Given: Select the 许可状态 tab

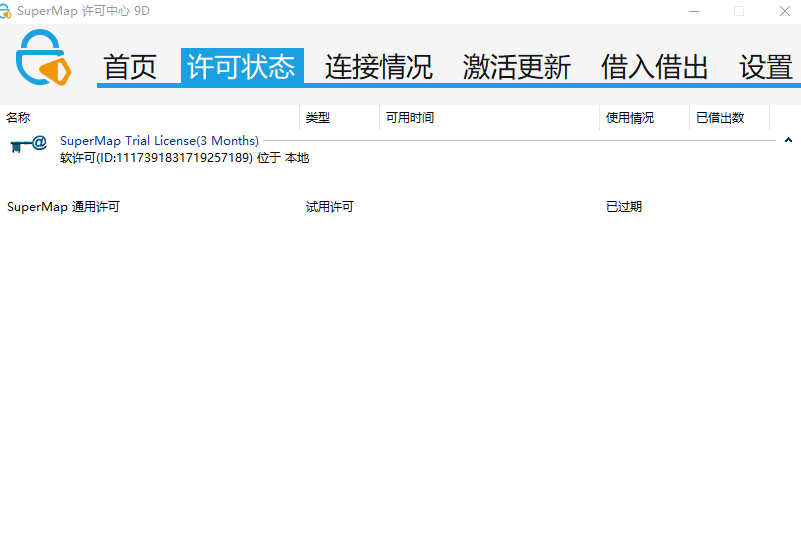Looking at the screenshot, I should 242,67.
